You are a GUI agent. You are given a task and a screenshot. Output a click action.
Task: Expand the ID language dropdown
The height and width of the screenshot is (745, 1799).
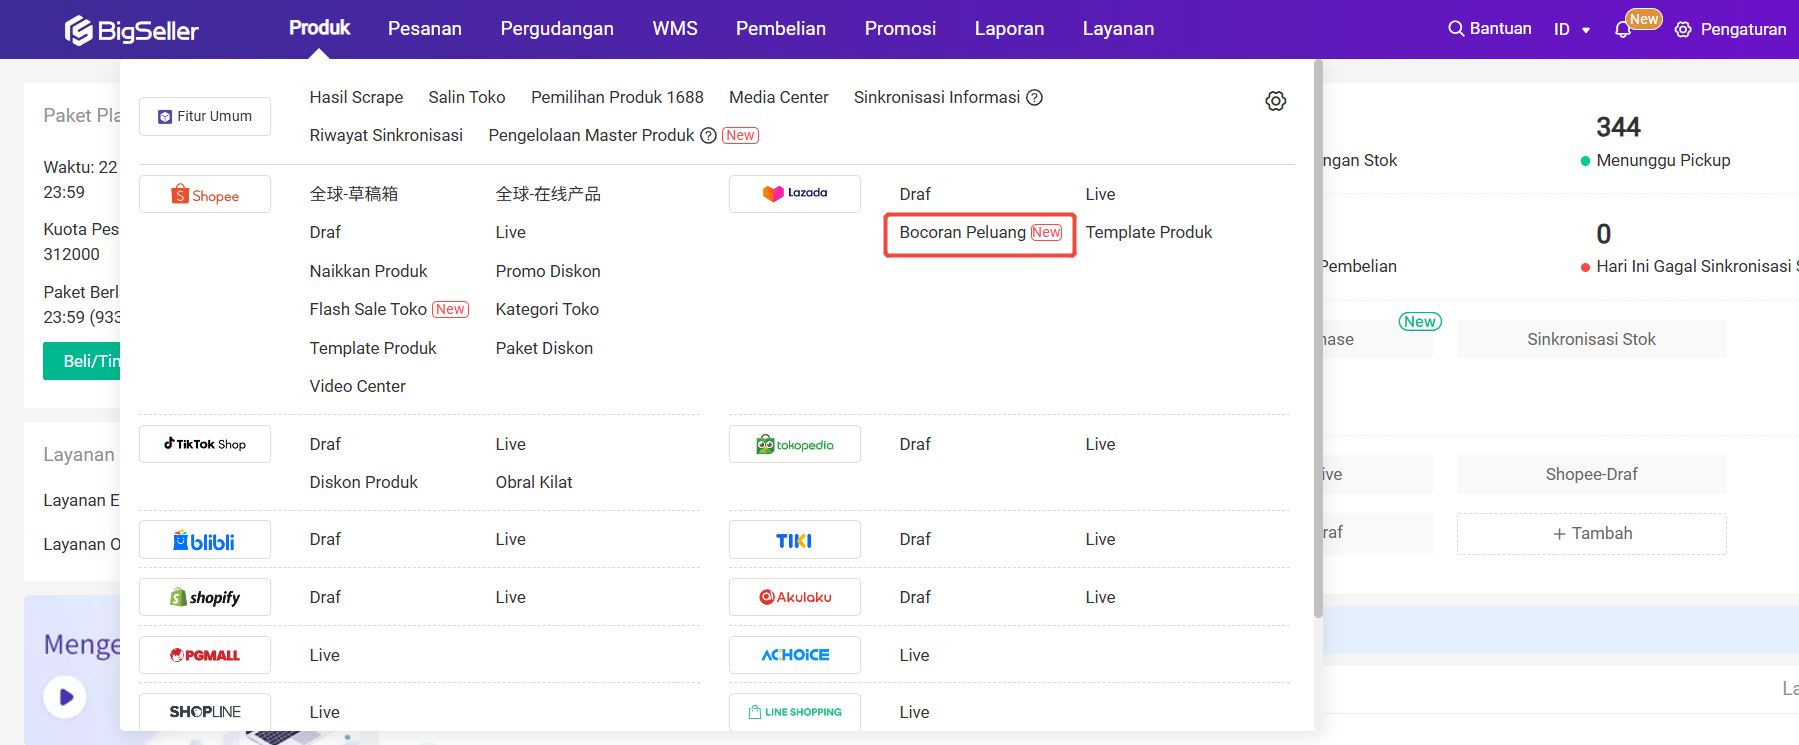[1572, 30]
